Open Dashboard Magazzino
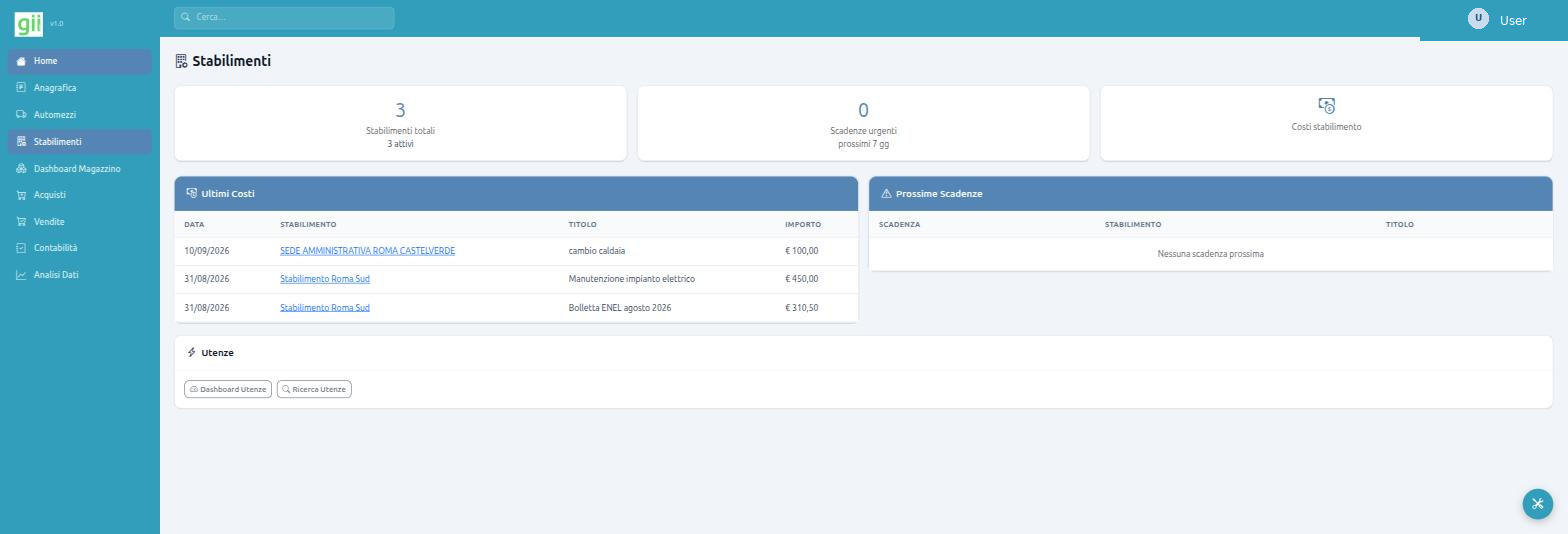The height and width of the screenshot is (534, 1568). pyautogui.click(x=80, y=169)
